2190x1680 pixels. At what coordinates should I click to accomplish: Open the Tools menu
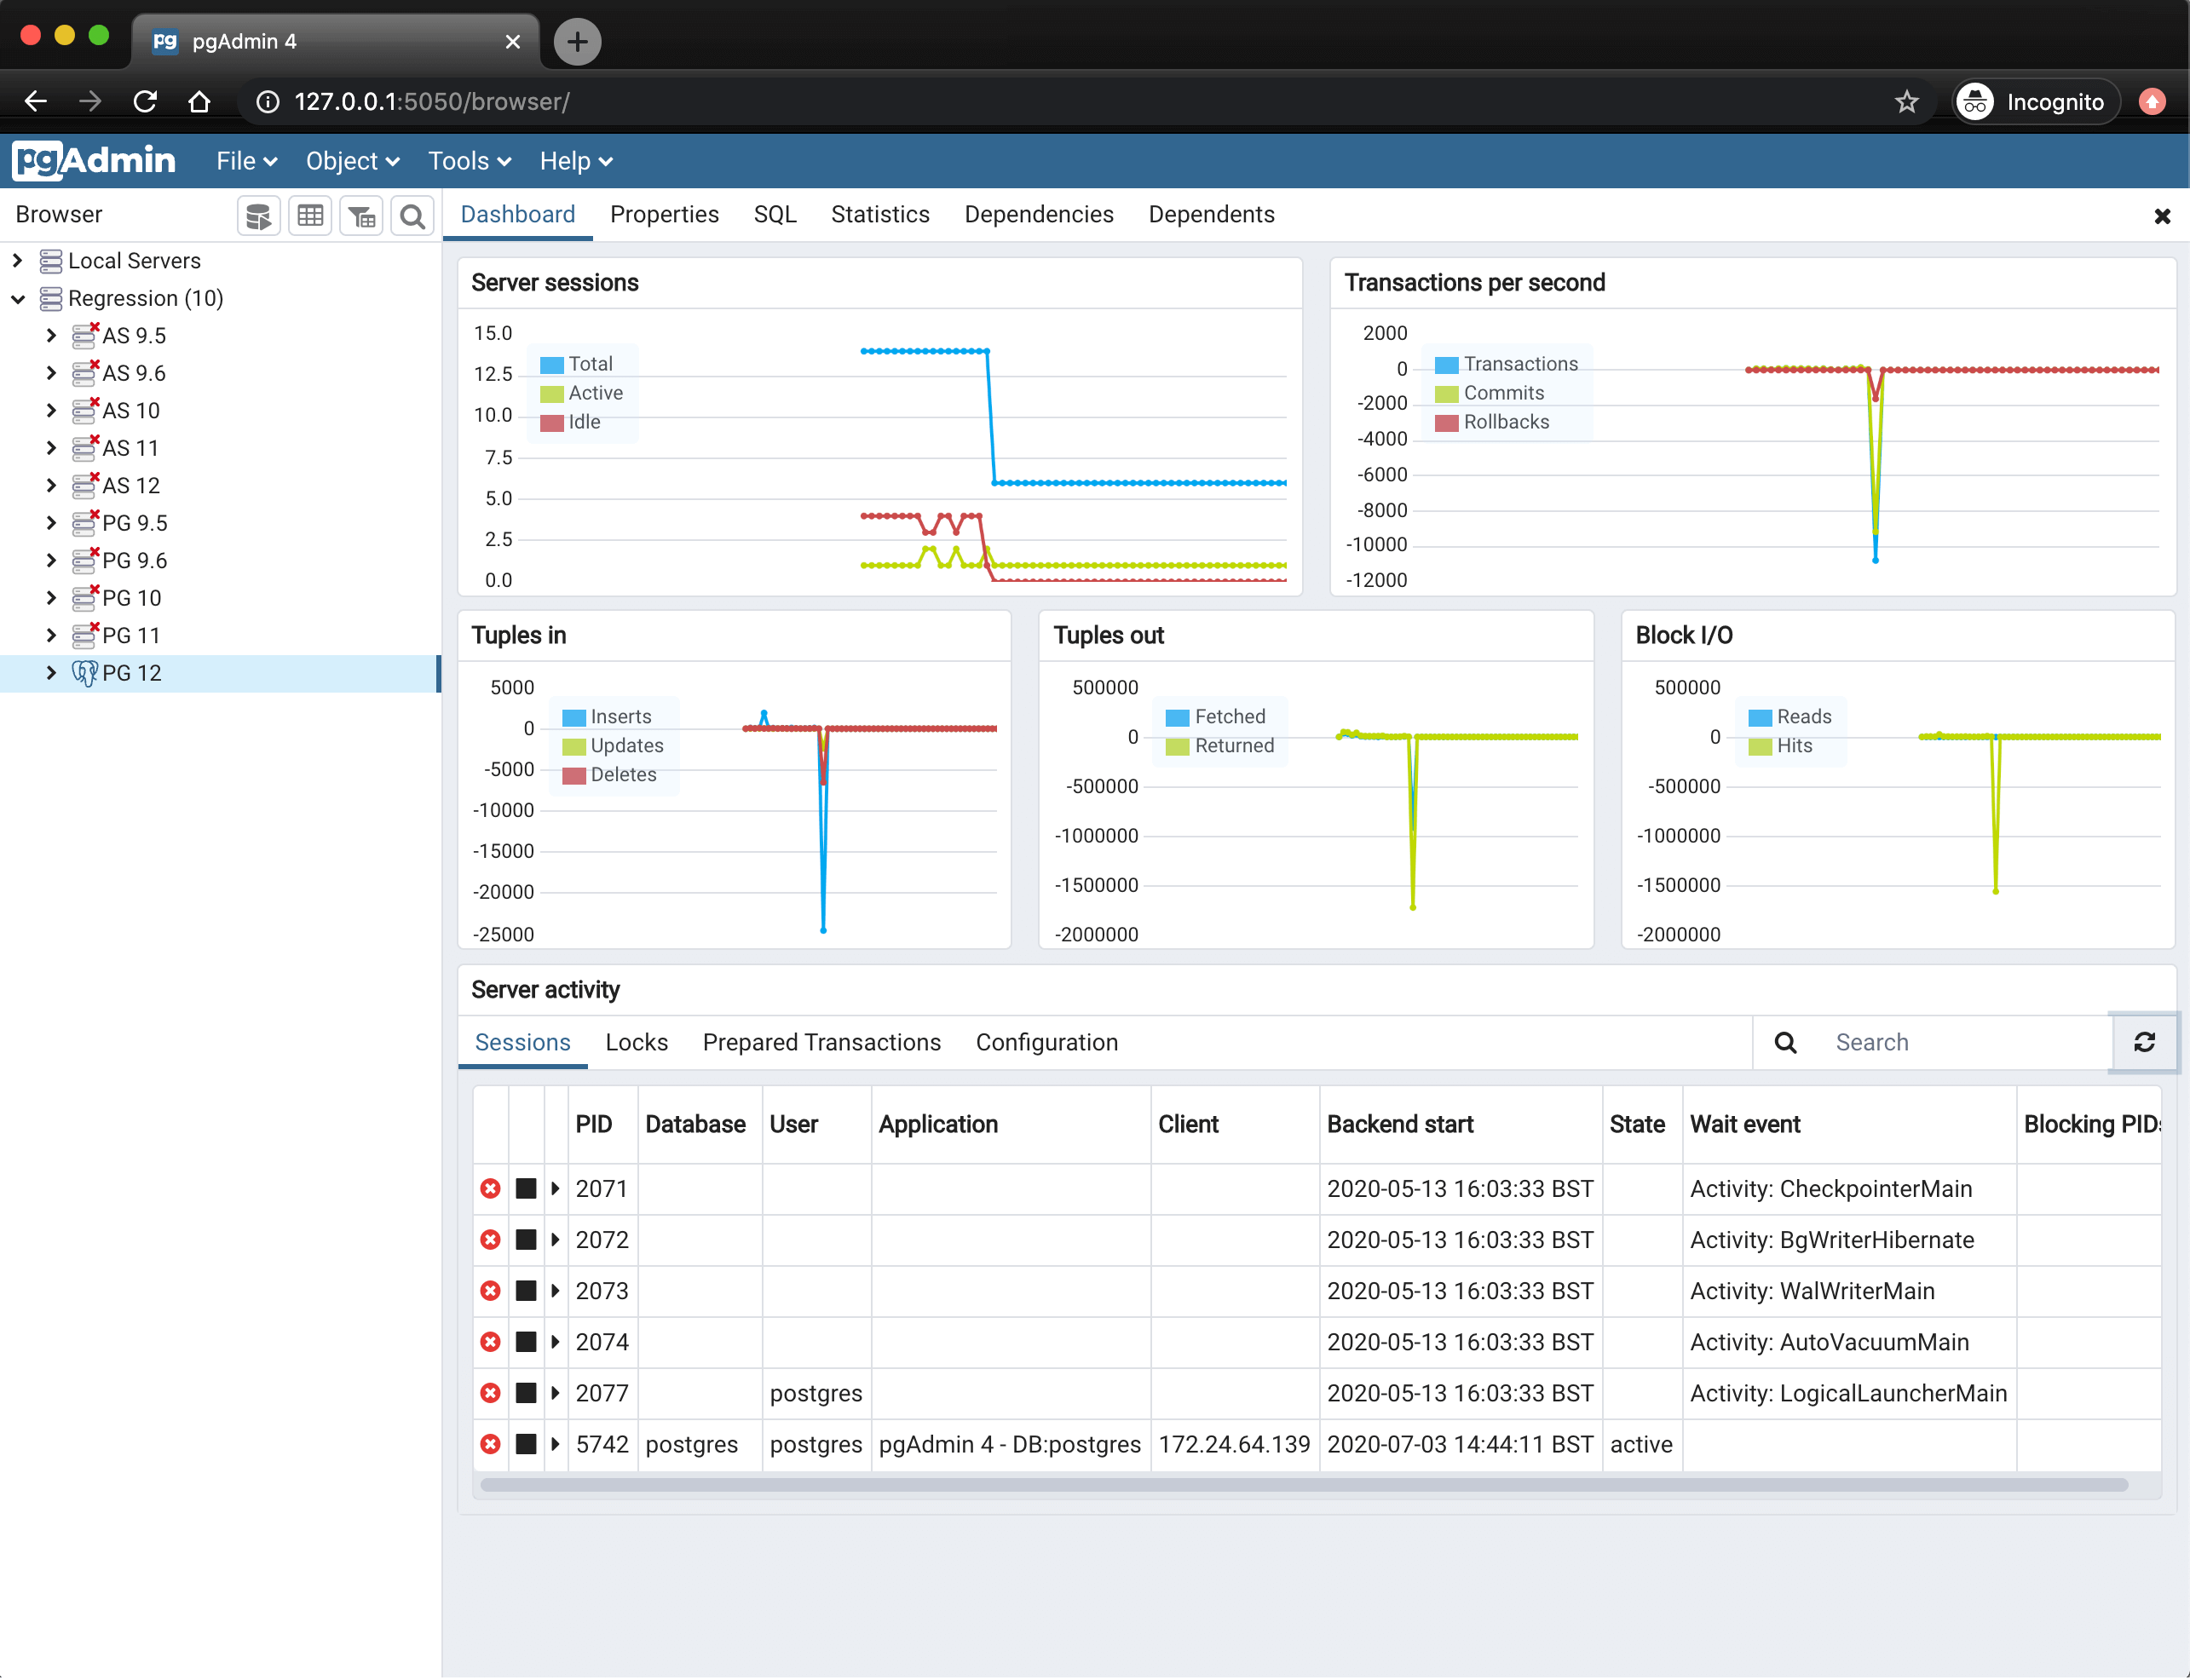(469, 161)
